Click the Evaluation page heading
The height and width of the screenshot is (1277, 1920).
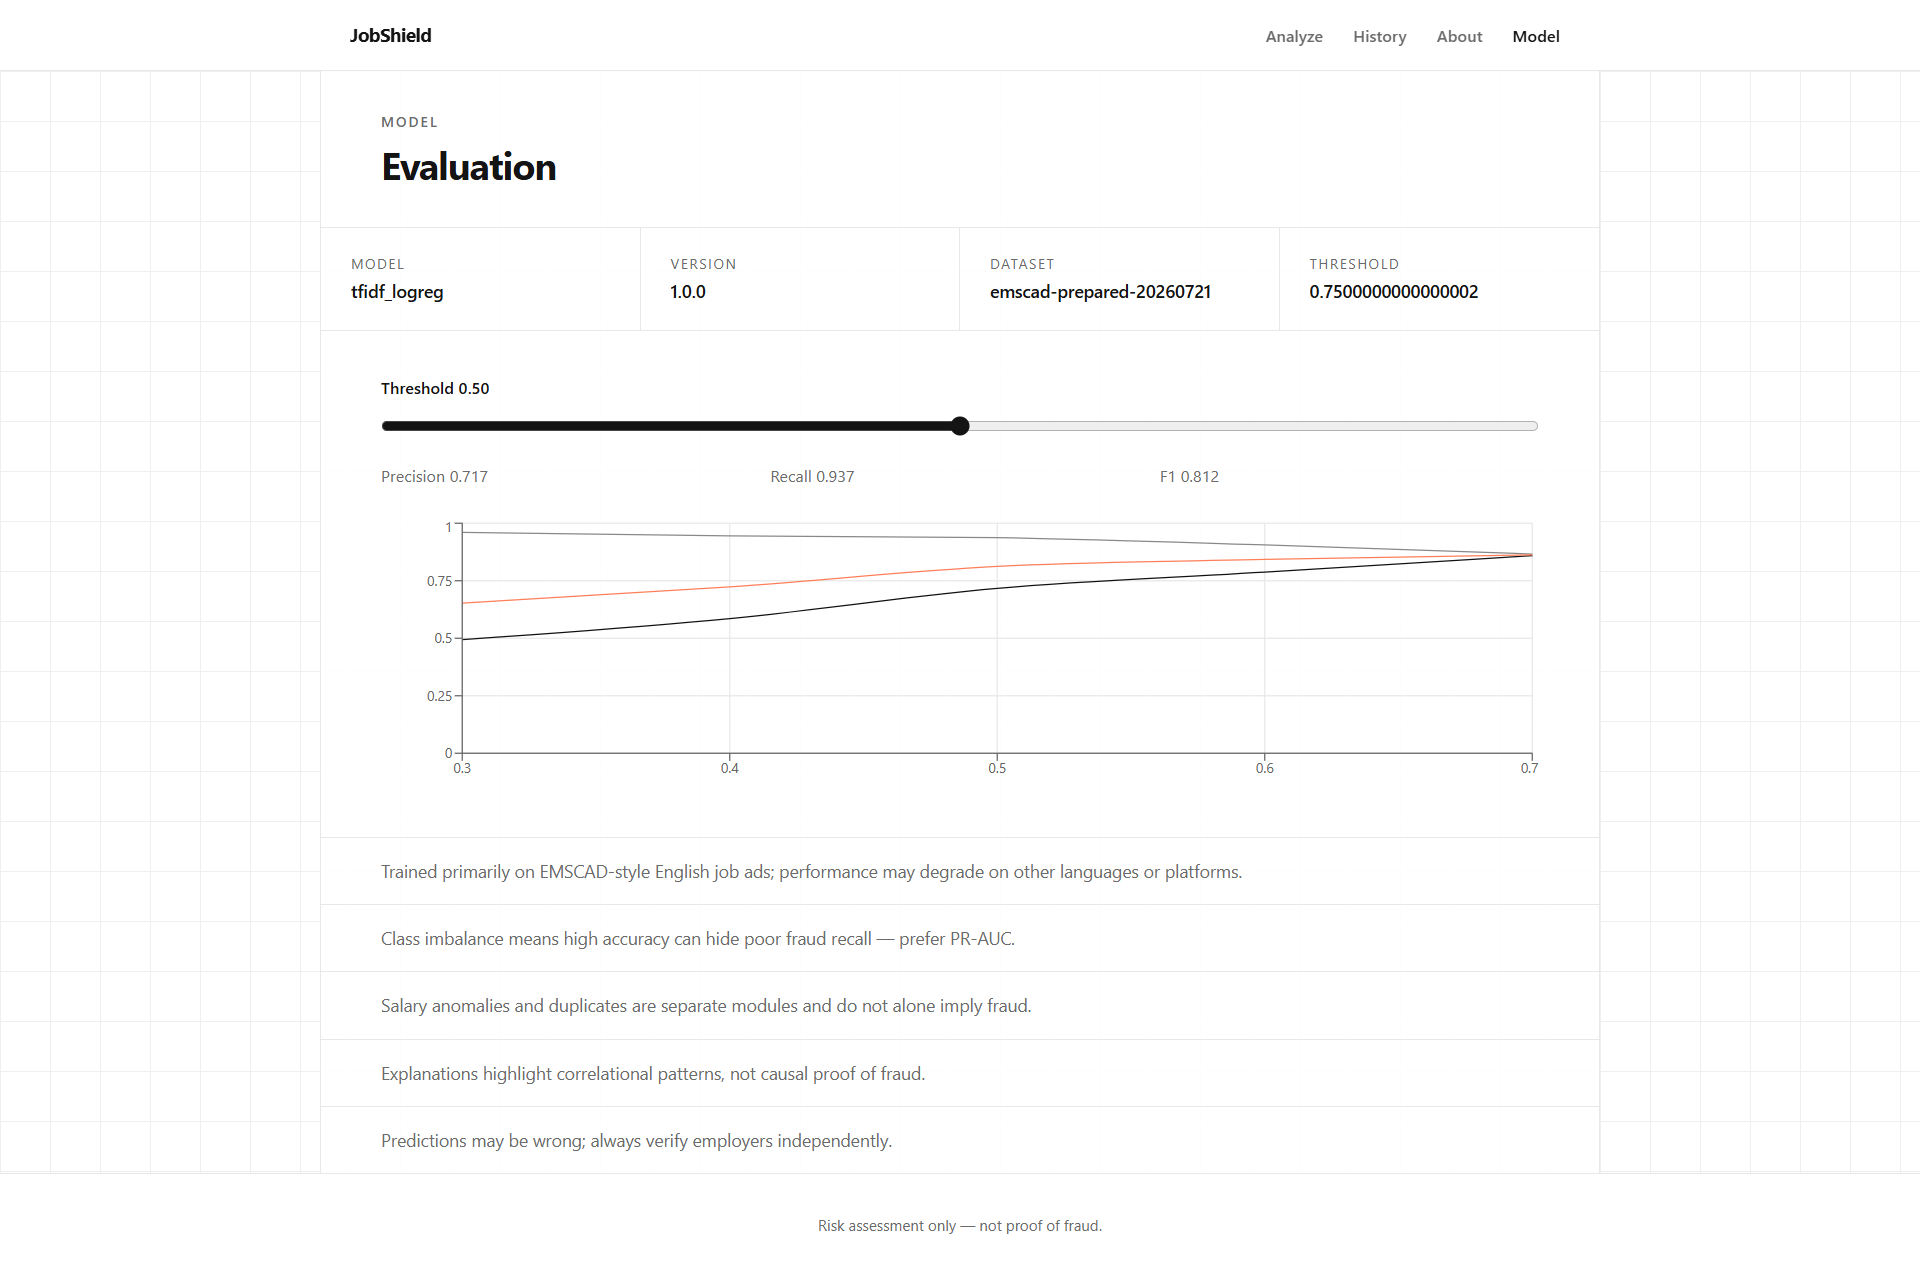pos(469,167)
